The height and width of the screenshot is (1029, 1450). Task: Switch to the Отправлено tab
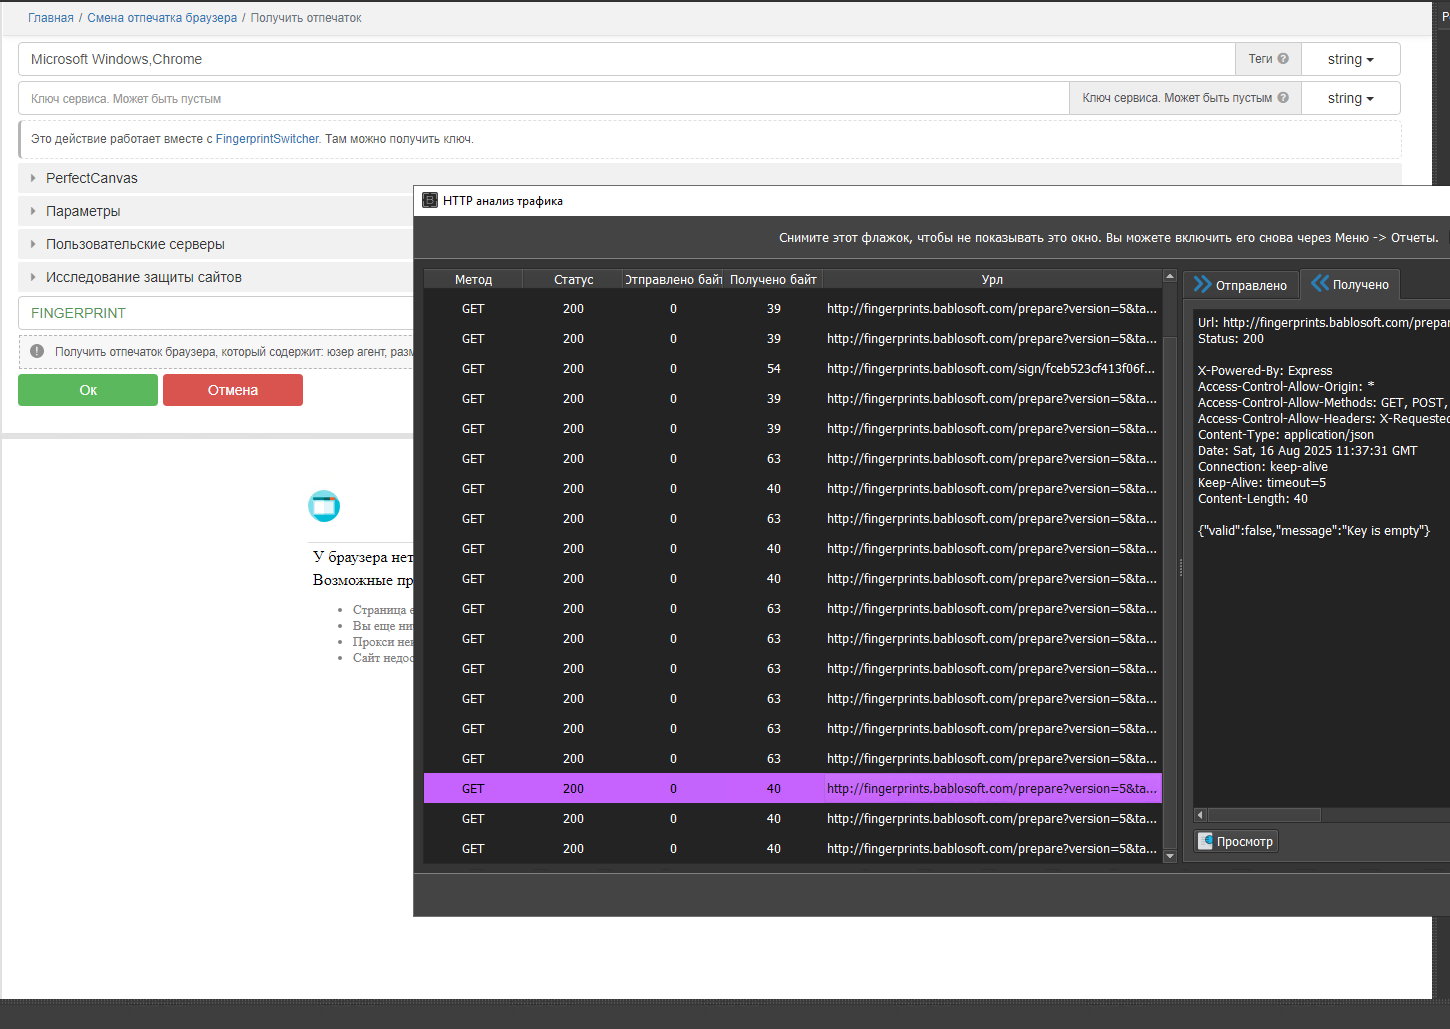tap(1241, 285)
